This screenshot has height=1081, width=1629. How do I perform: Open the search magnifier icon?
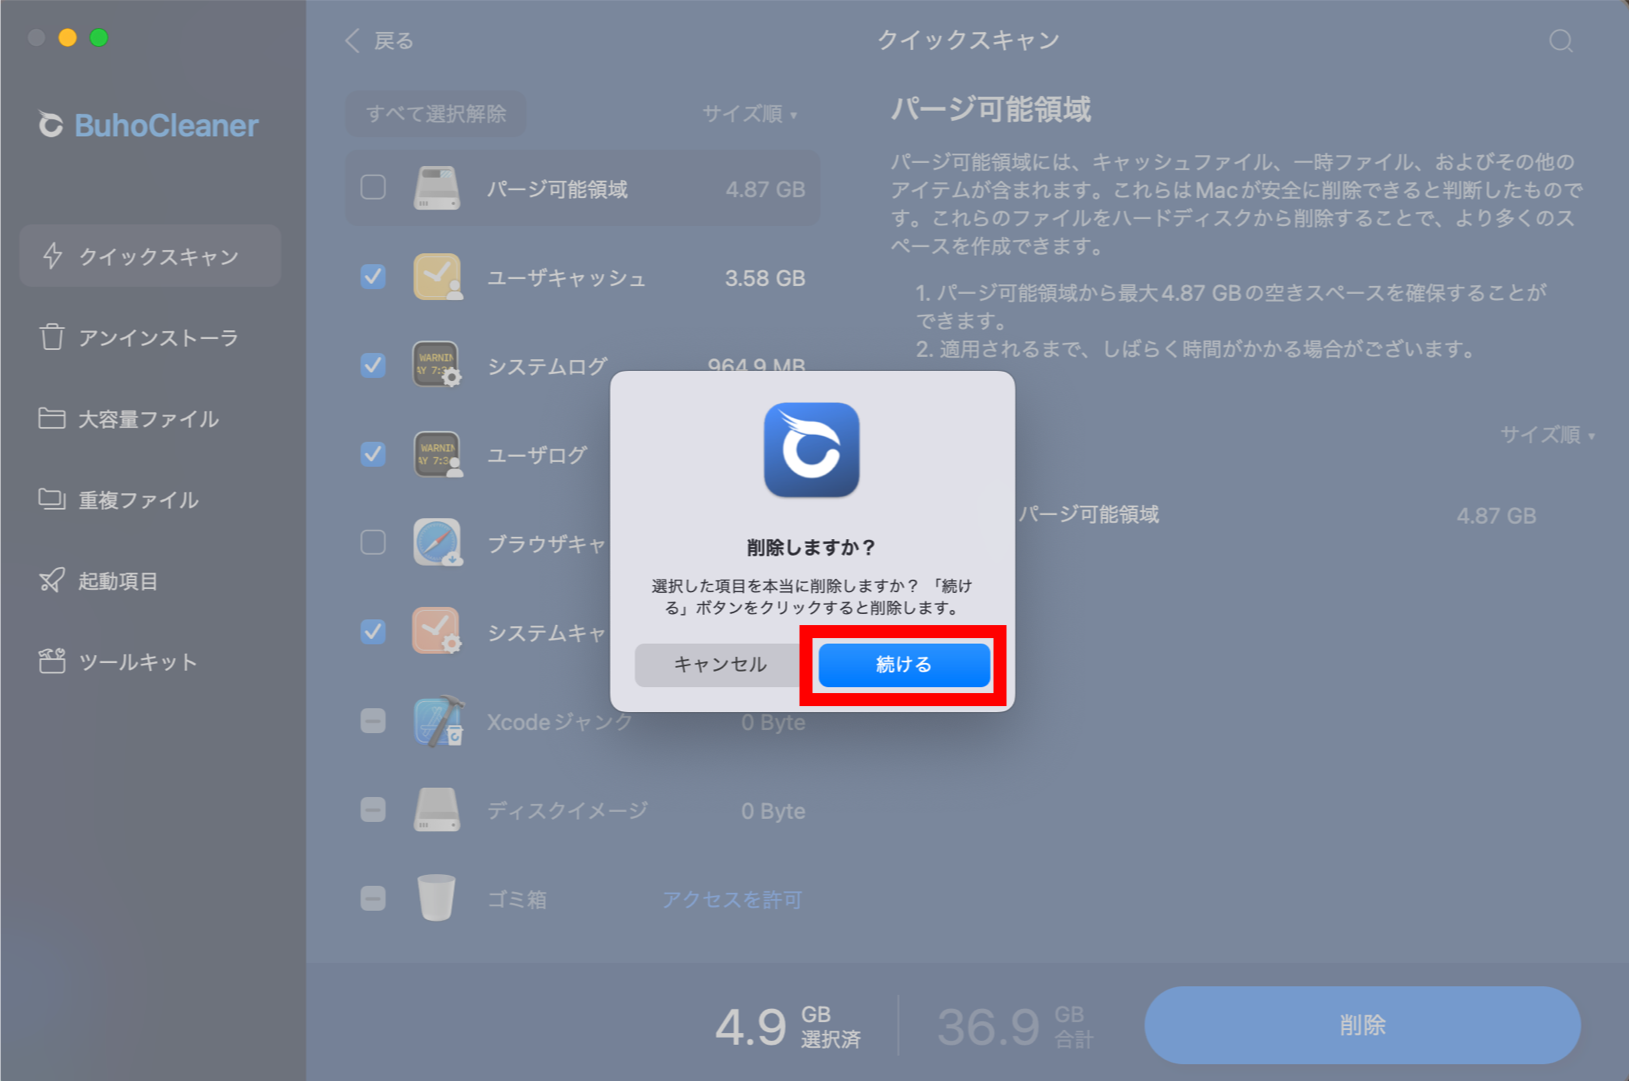[1561, 41]
